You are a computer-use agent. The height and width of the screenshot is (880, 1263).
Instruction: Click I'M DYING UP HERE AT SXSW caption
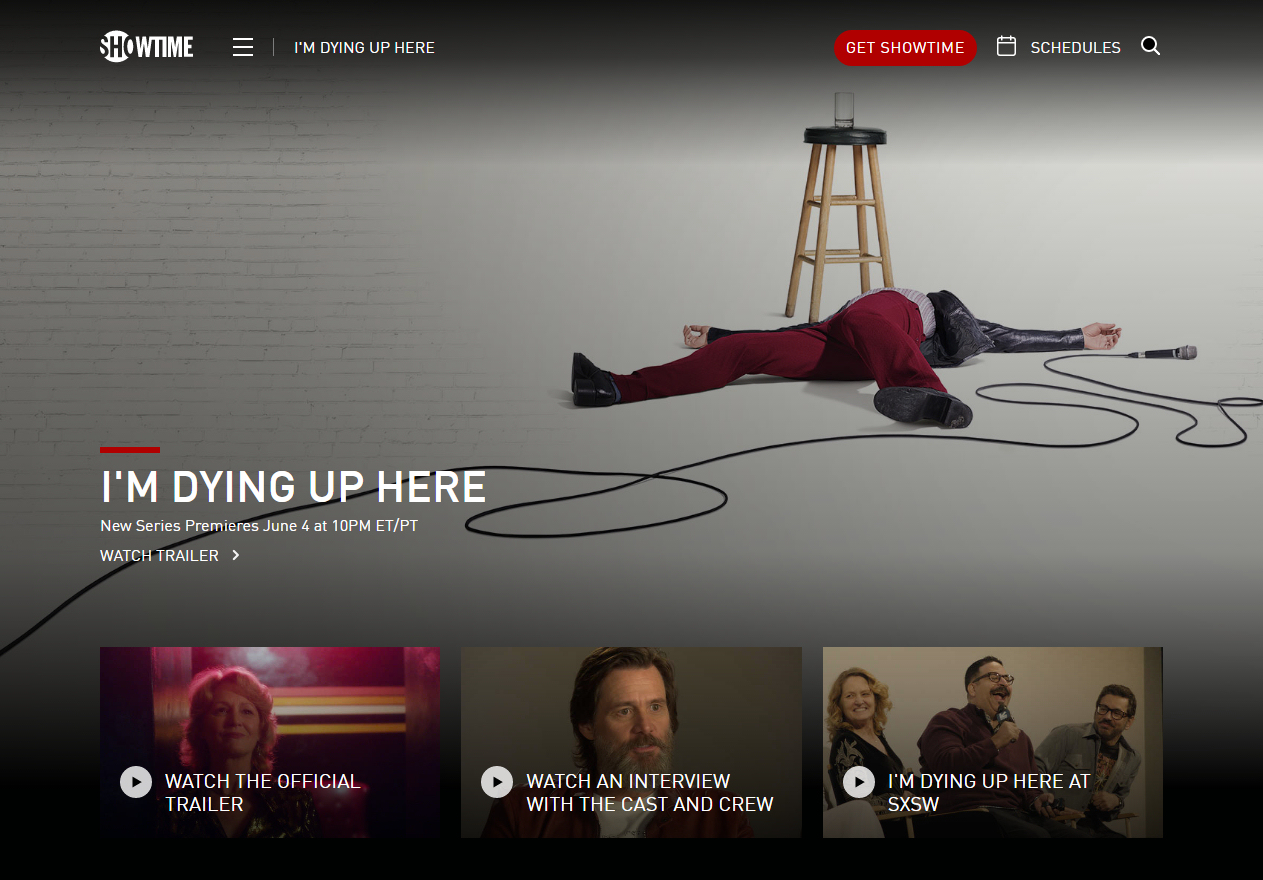coord(988,792)
